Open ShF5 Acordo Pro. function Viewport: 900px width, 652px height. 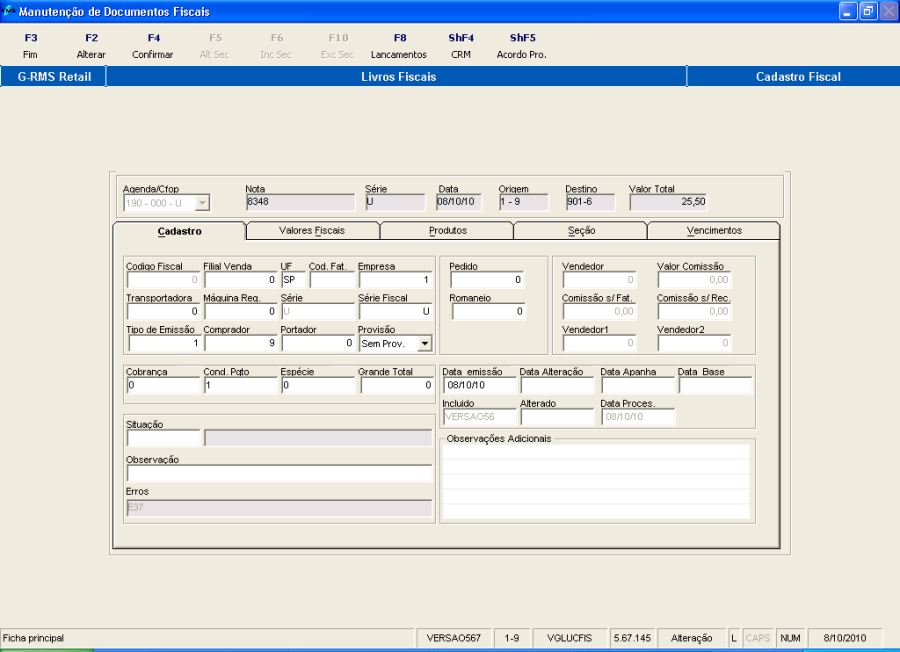pos(521,46)
